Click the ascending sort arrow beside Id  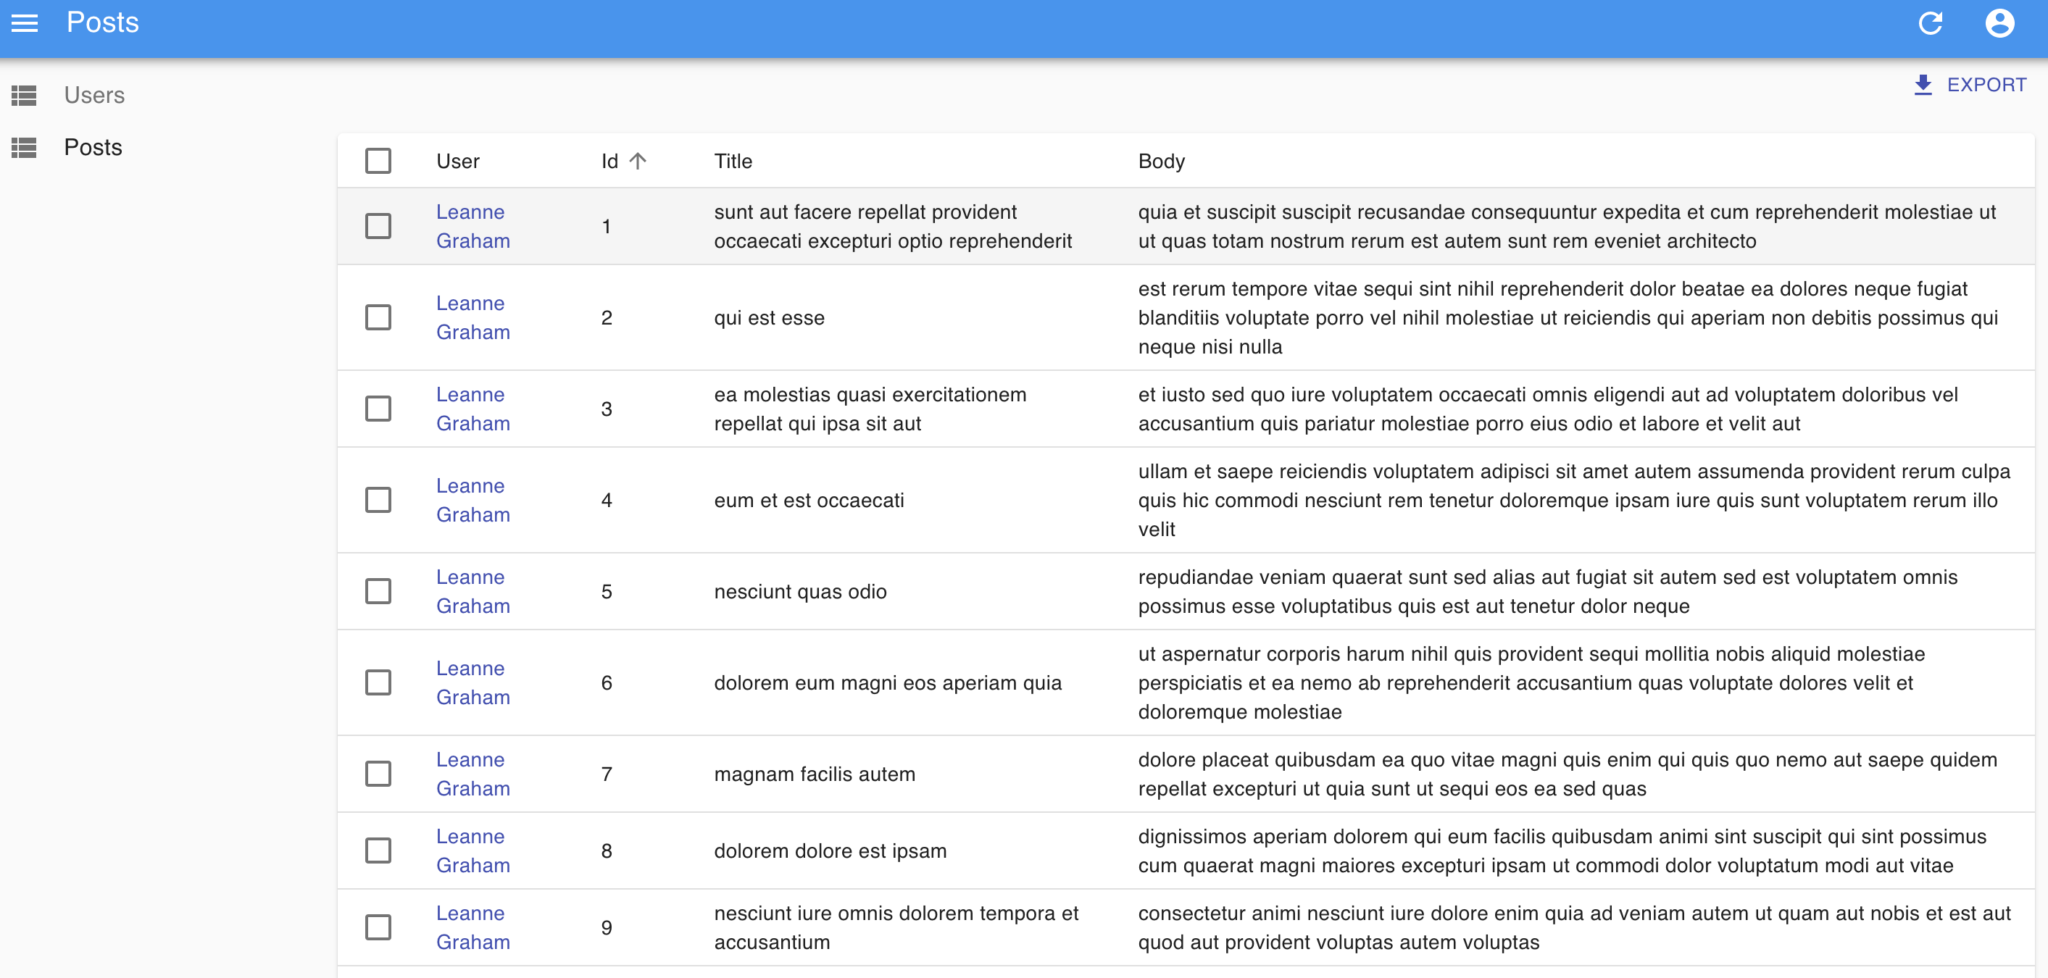(638, 160)
